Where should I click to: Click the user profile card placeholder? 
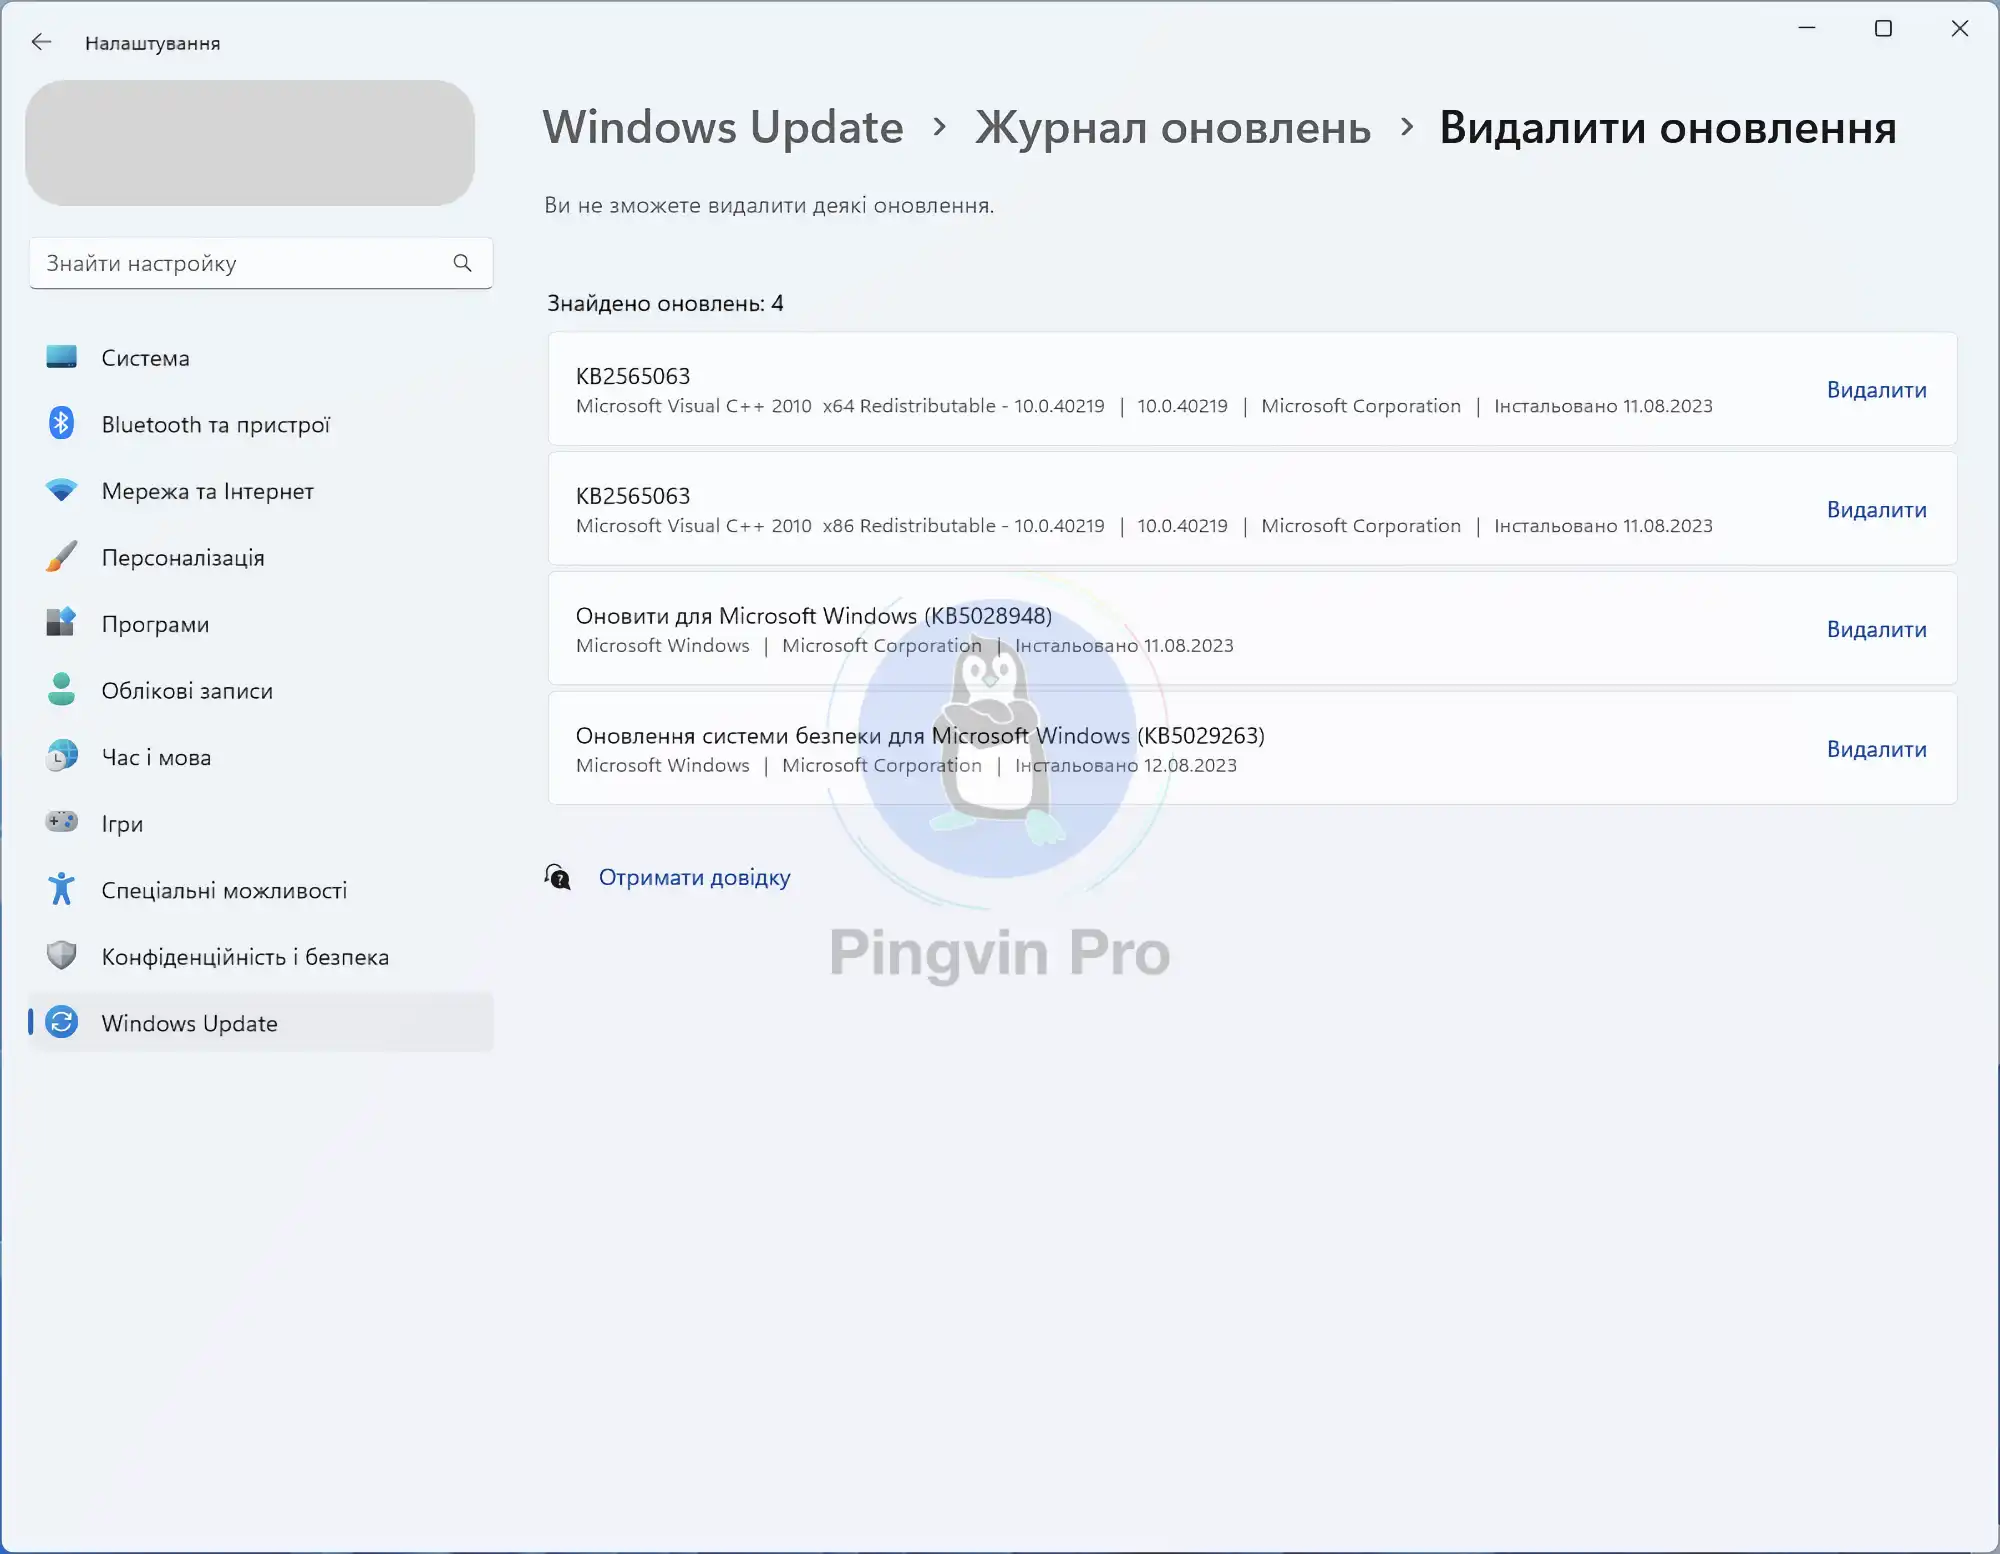coord(250,143)
